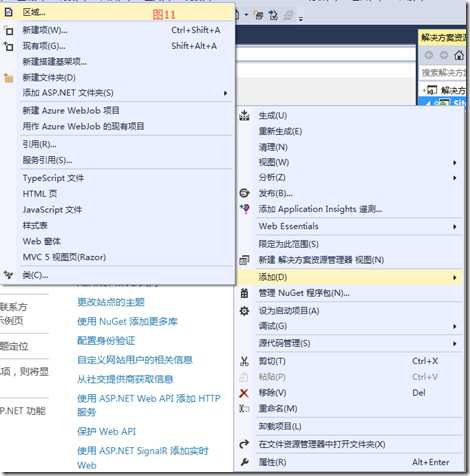Image resolution: width=470 pixels, height=476 pixels.
Task: Click the 属性 wrench icon
Action: click(x=244, y=462)
